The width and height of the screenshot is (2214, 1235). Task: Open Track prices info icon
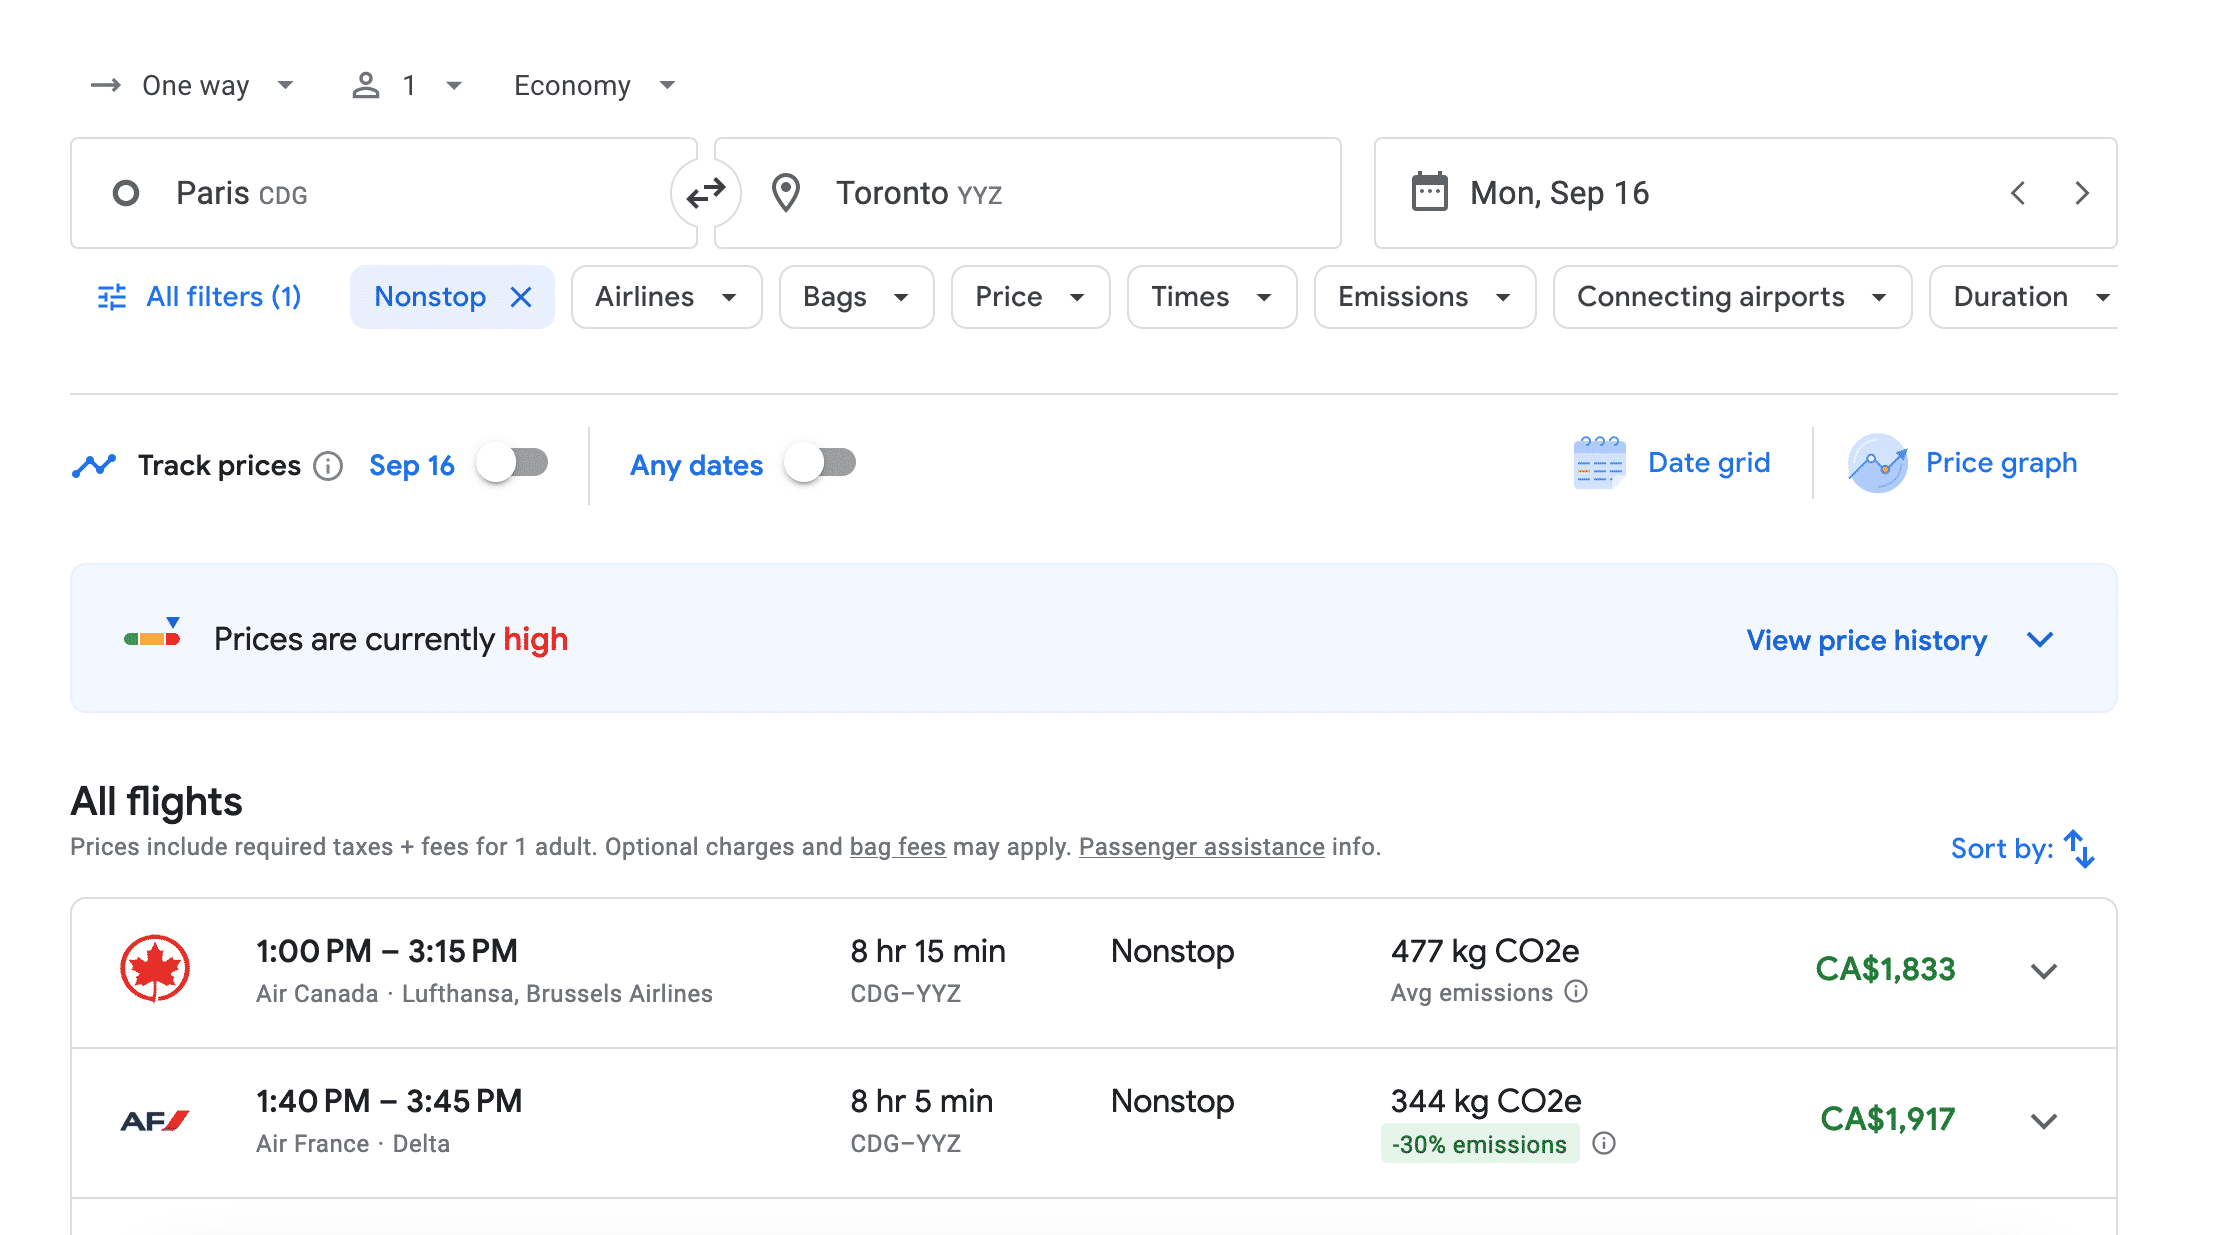click(x=328, y=466)
